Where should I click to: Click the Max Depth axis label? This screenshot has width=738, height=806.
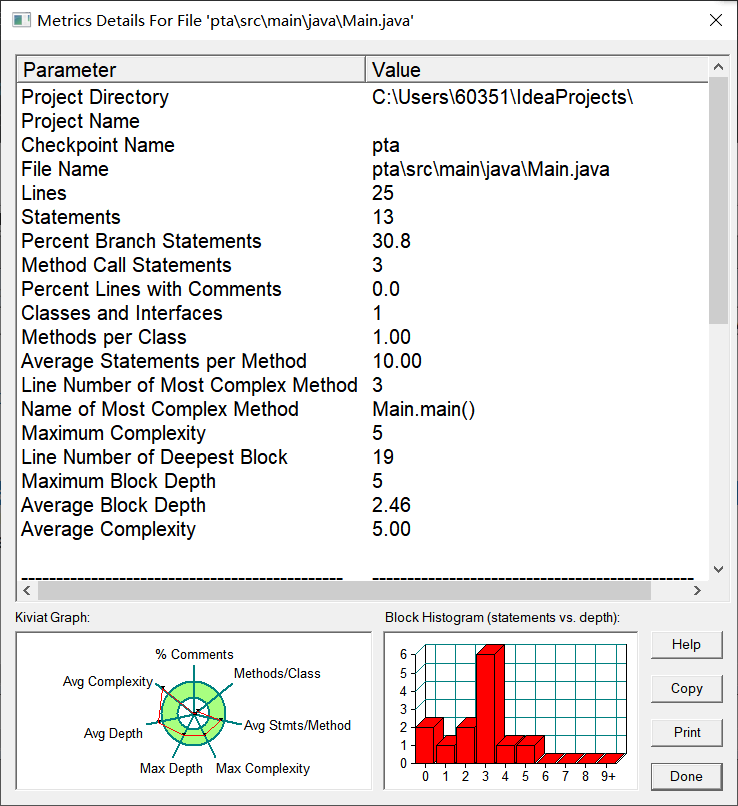click(171, 768)
